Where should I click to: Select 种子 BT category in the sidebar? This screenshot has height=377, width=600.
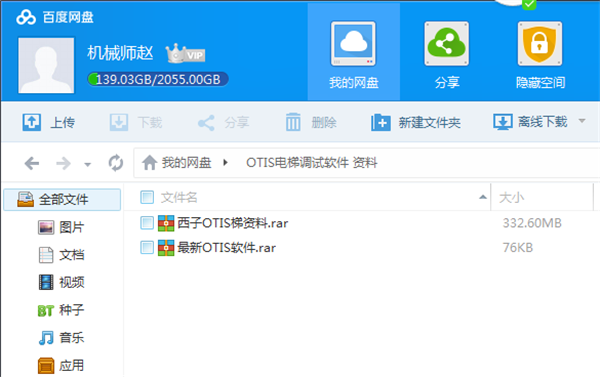point(61,310)
